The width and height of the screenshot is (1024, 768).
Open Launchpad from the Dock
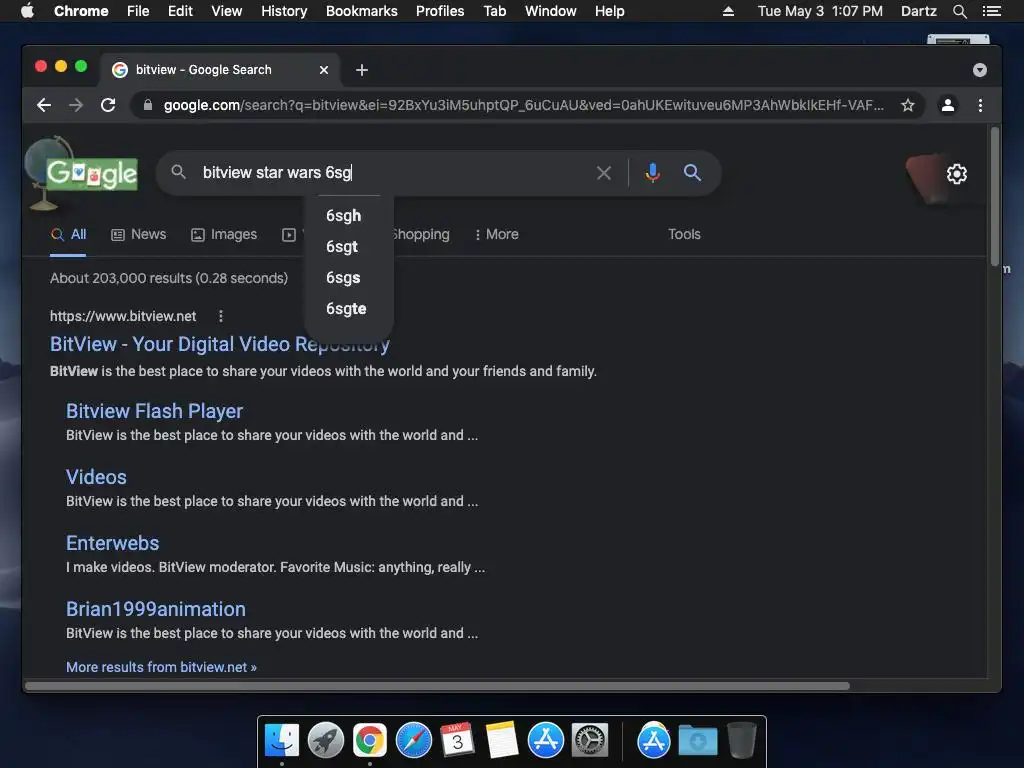pyautogui.click(x=326, y=740)
